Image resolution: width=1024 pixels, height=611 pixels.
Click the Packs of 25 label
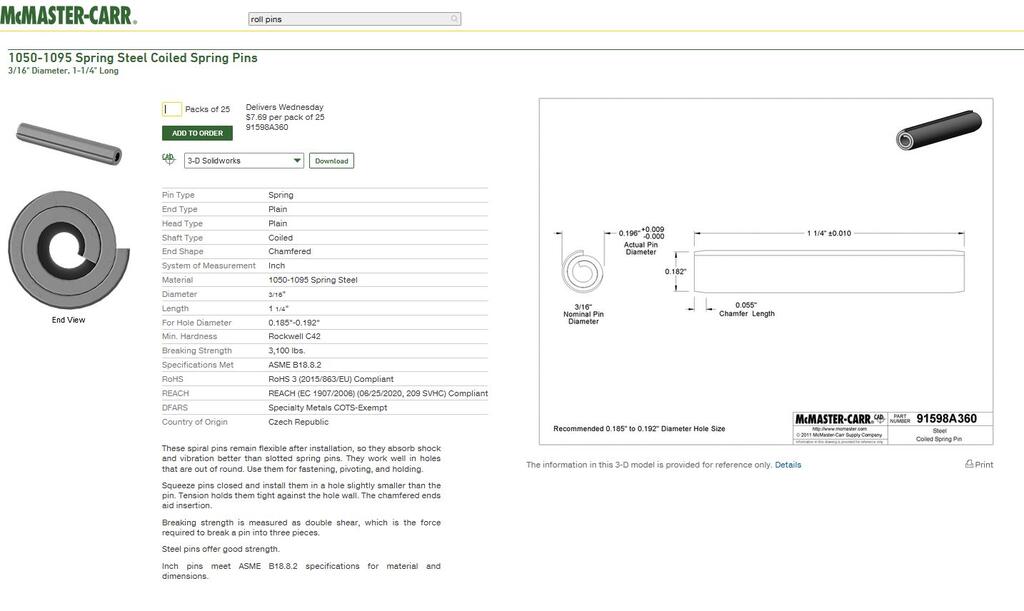click(x=207, y=109)
